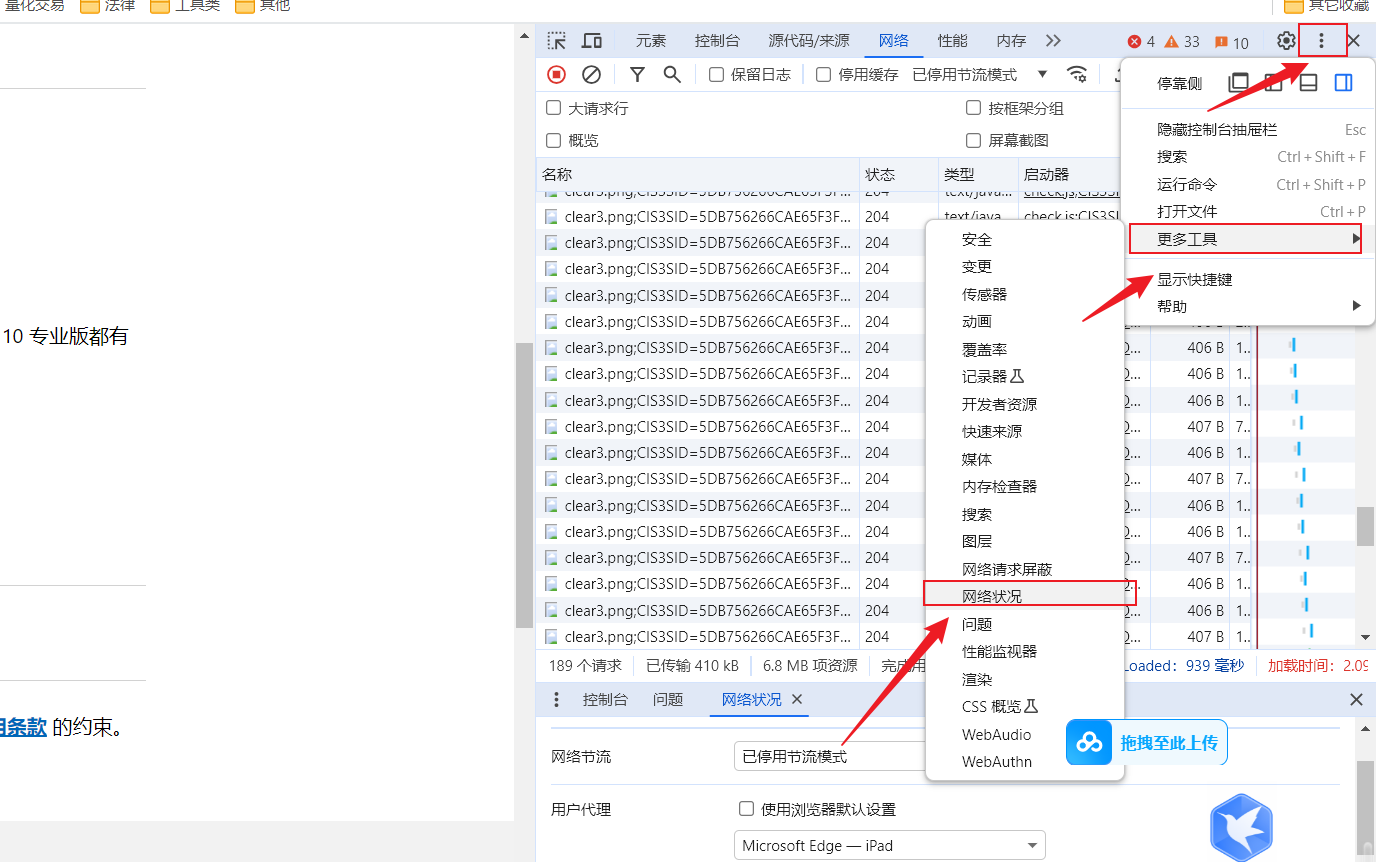Stop recording the network log
The image size is (1376, 862).
point(557,74)
